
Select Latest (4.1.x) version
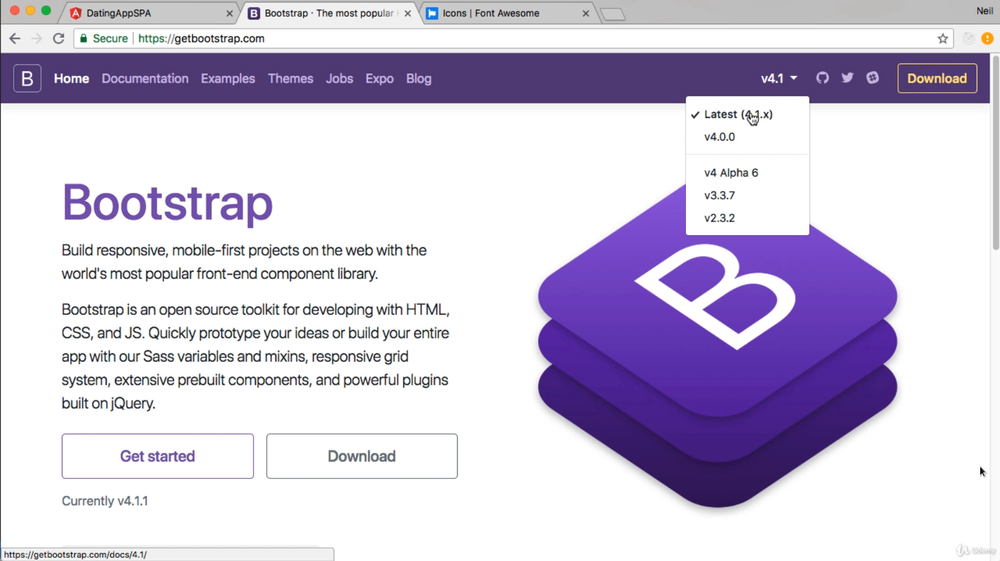click(738, 114)
